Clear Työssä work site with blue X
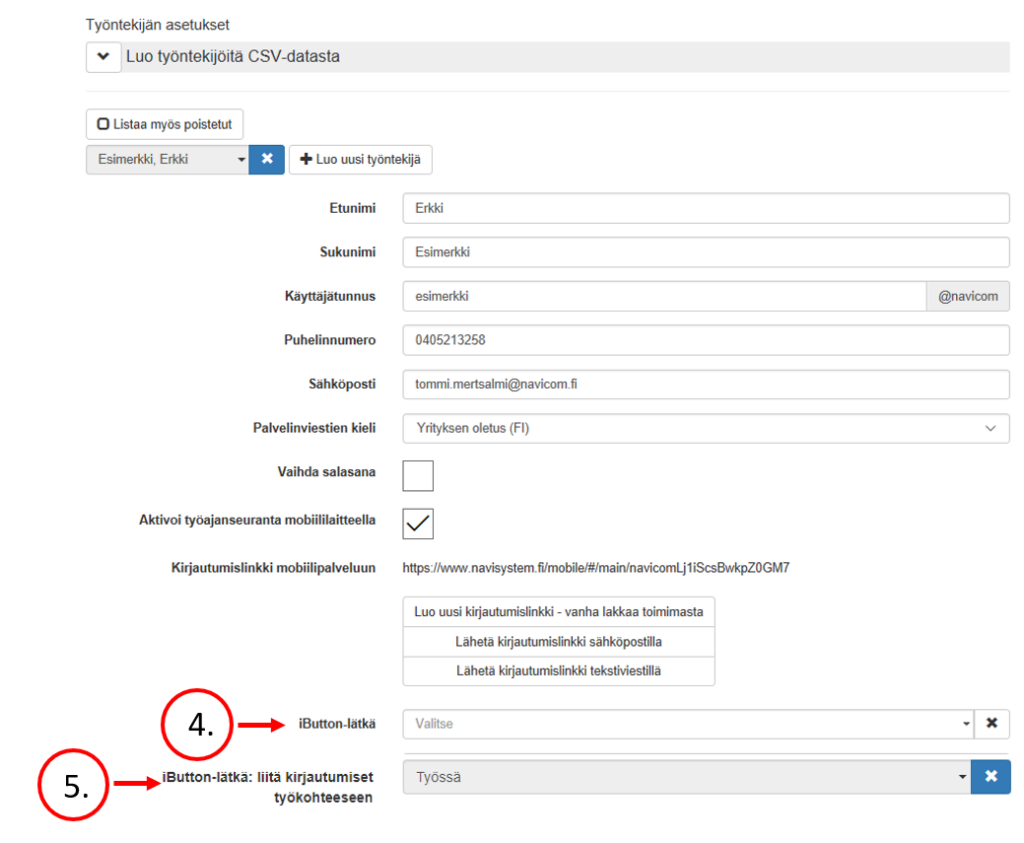The image size is (1024, 843). [990, 777]
